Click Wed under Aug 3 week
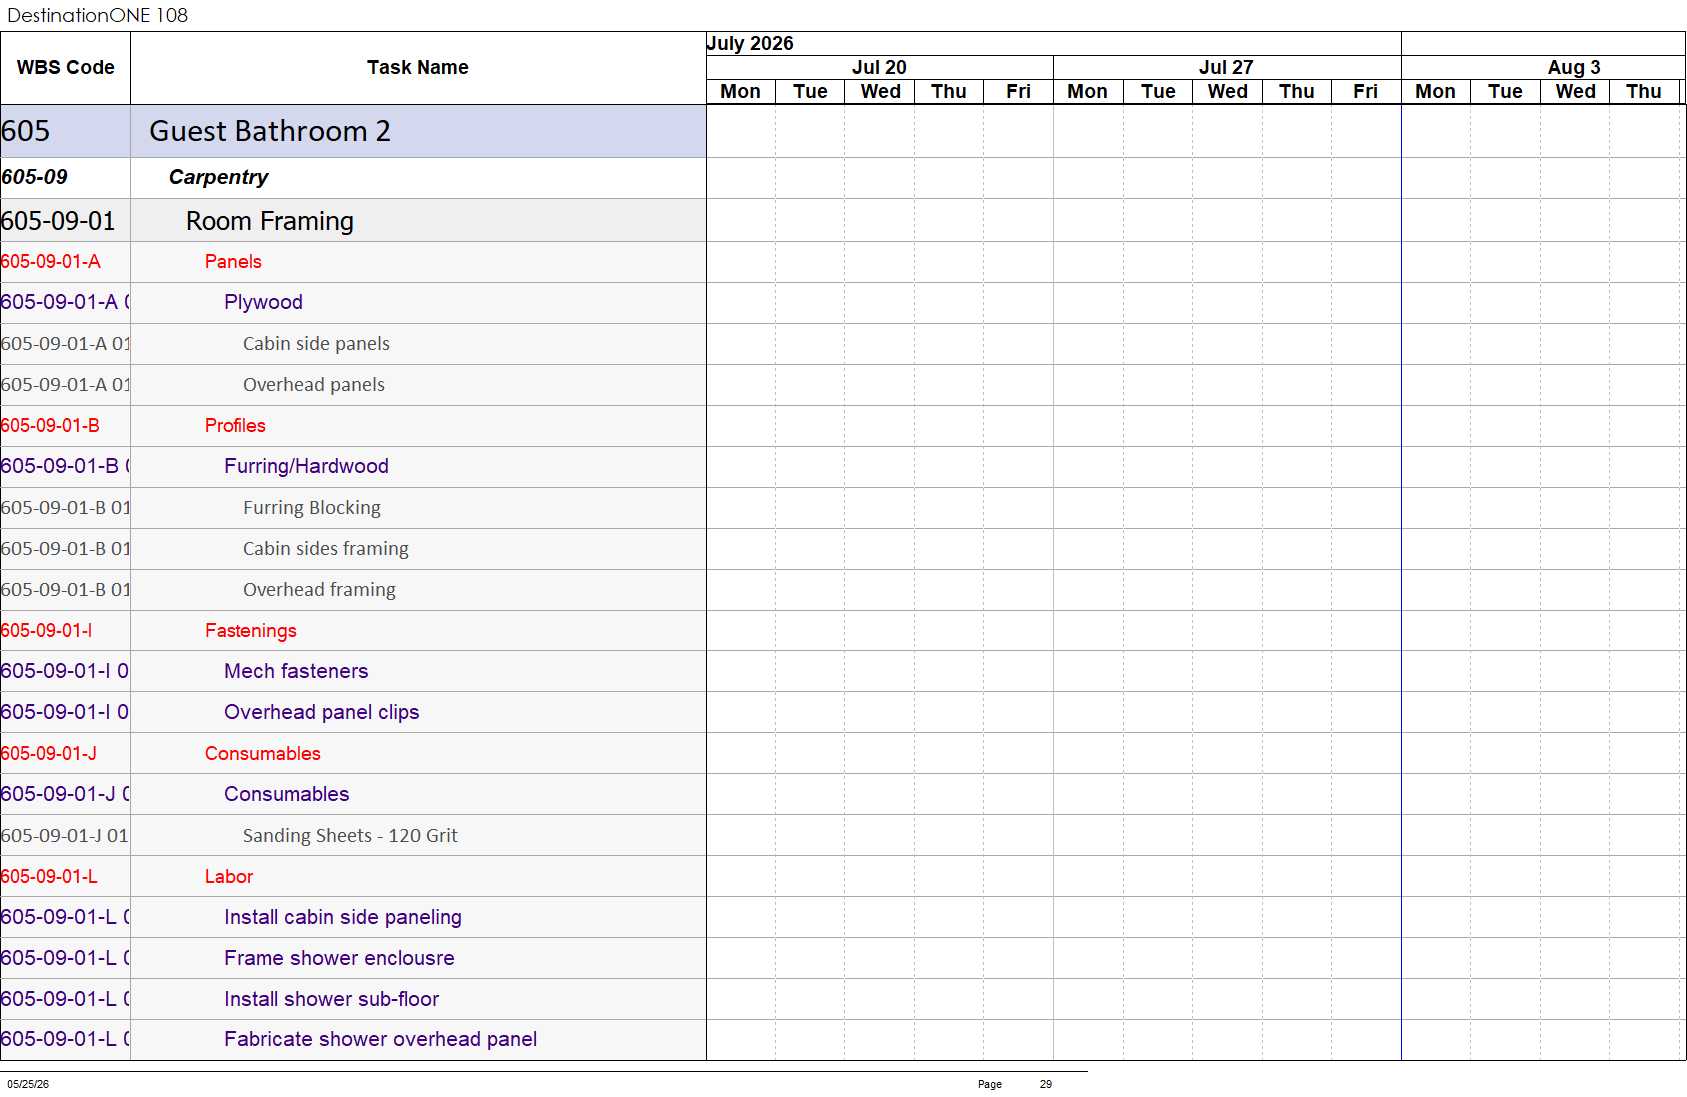The image size is (1687, 1097). [1575, 91]
